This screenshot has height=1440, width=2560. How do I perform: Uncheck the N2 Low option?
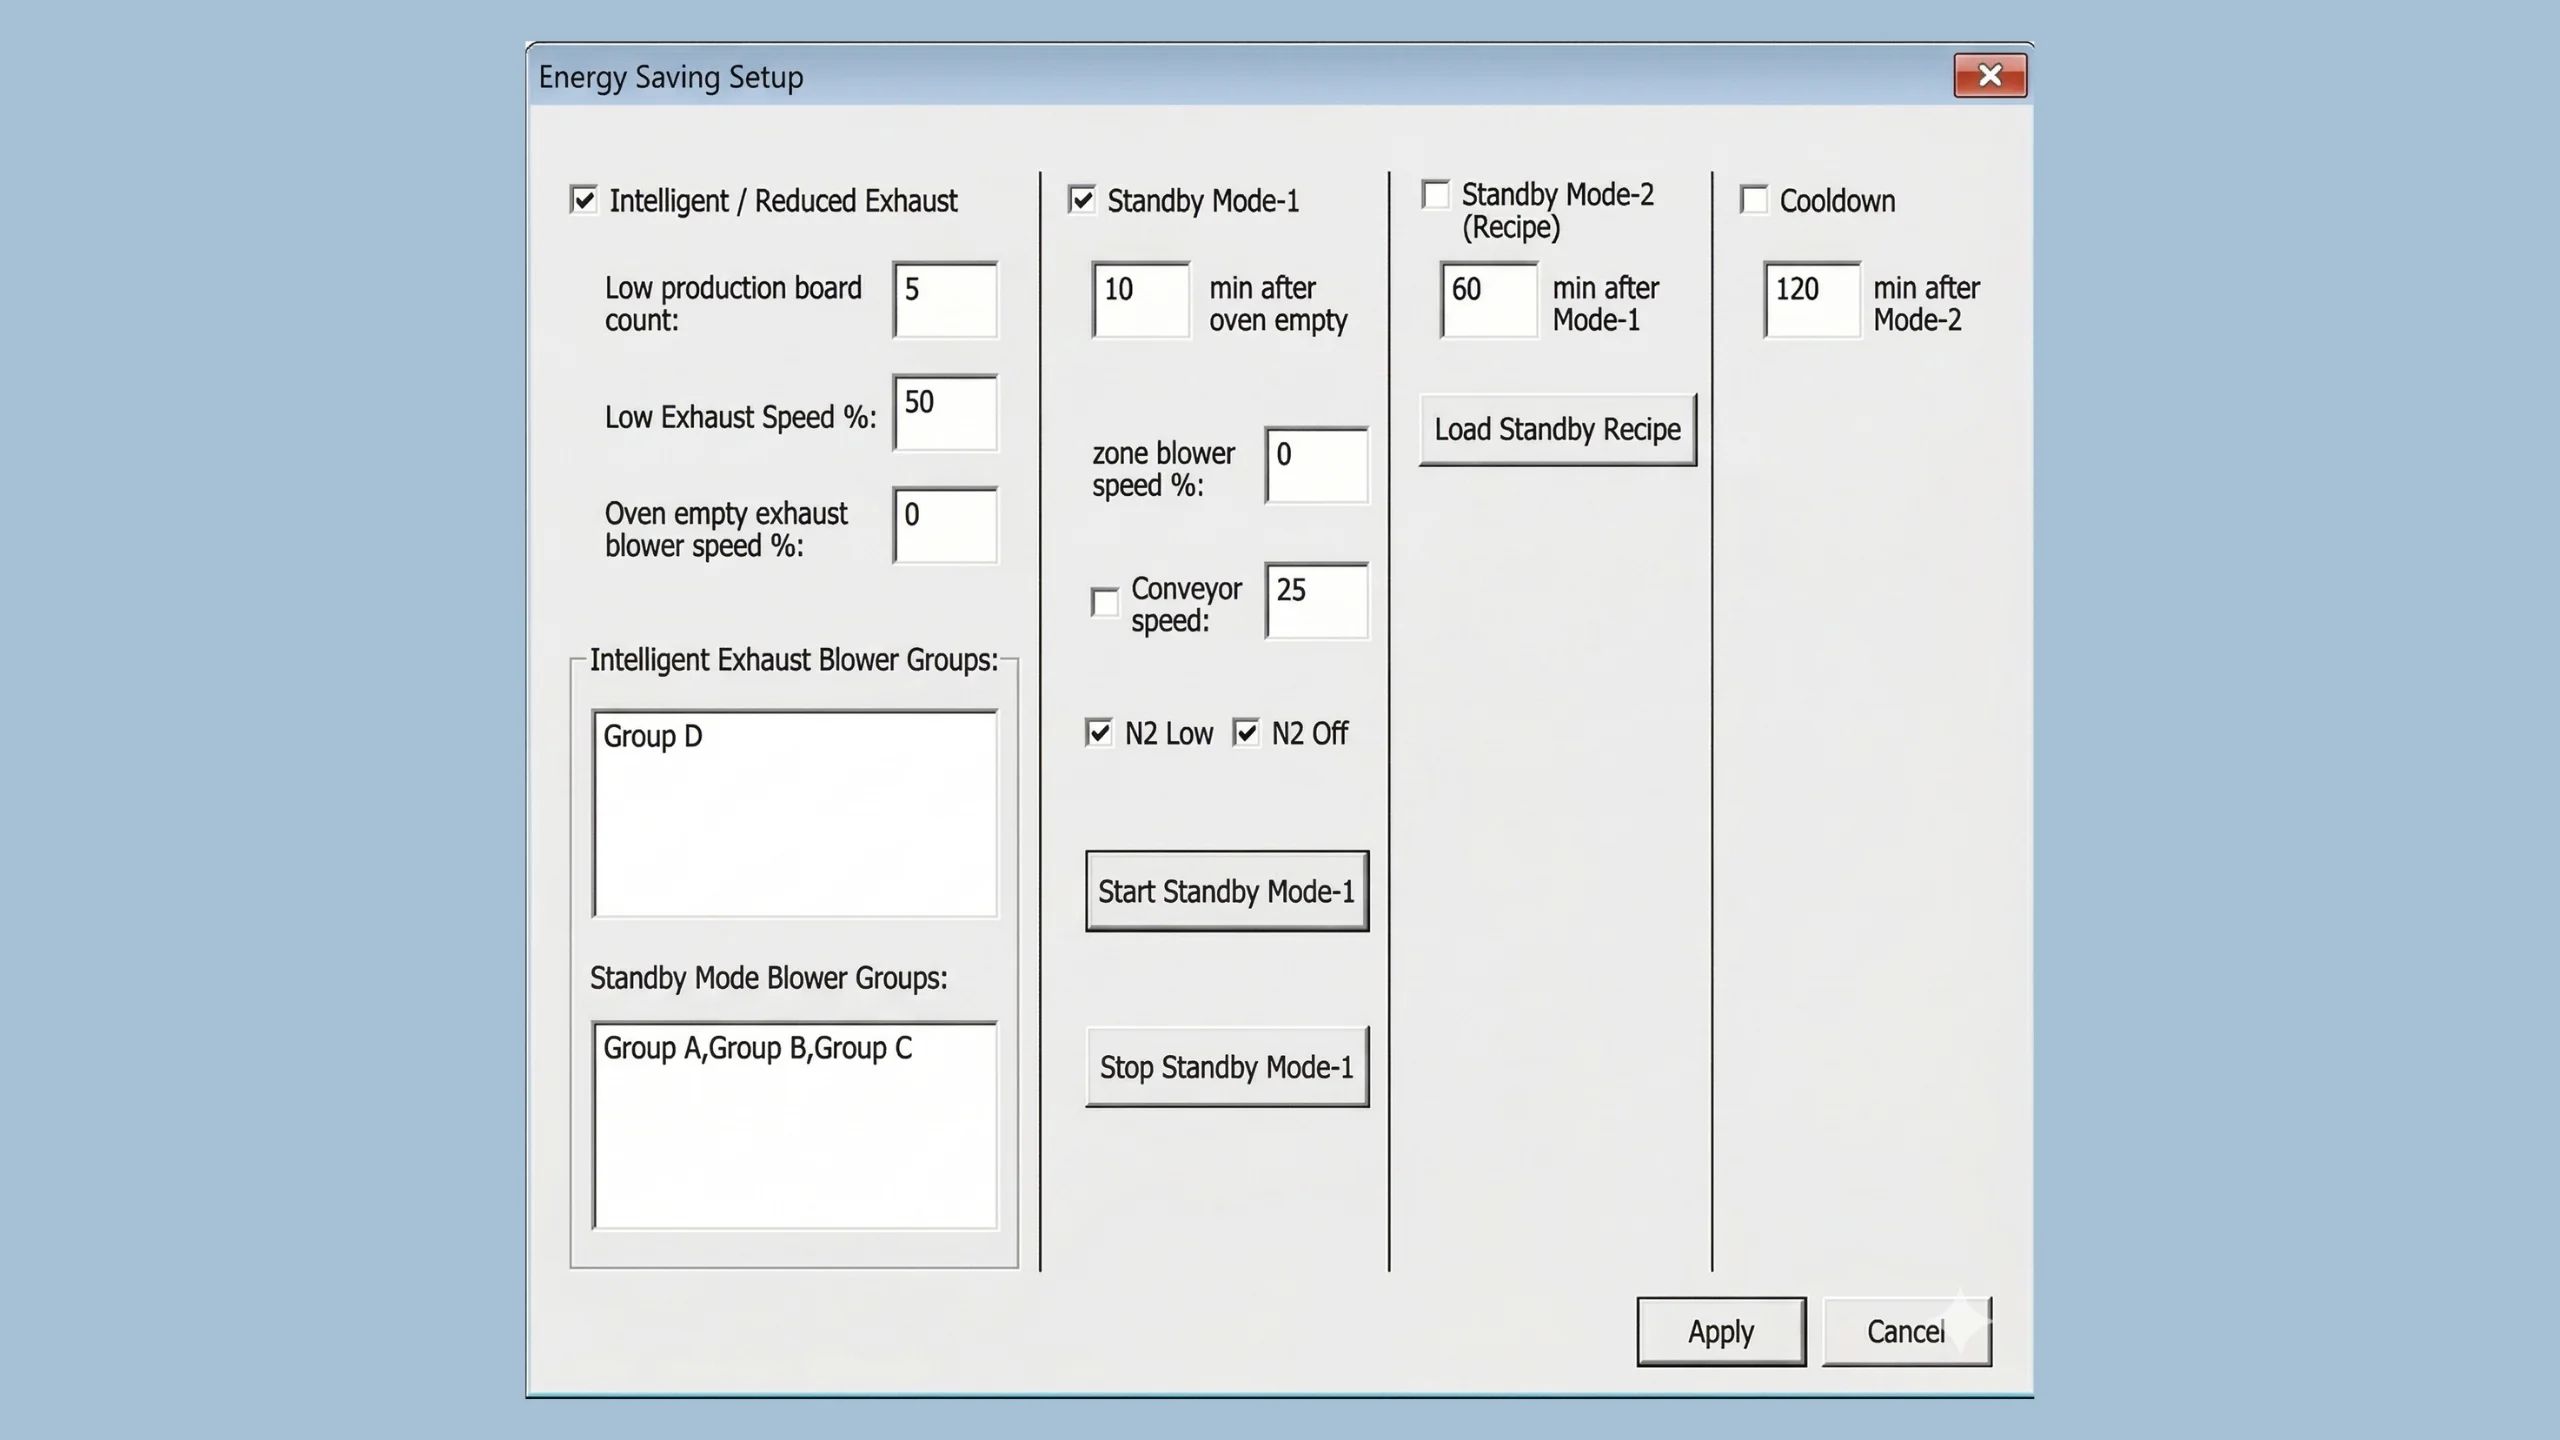coord(1097,733)
